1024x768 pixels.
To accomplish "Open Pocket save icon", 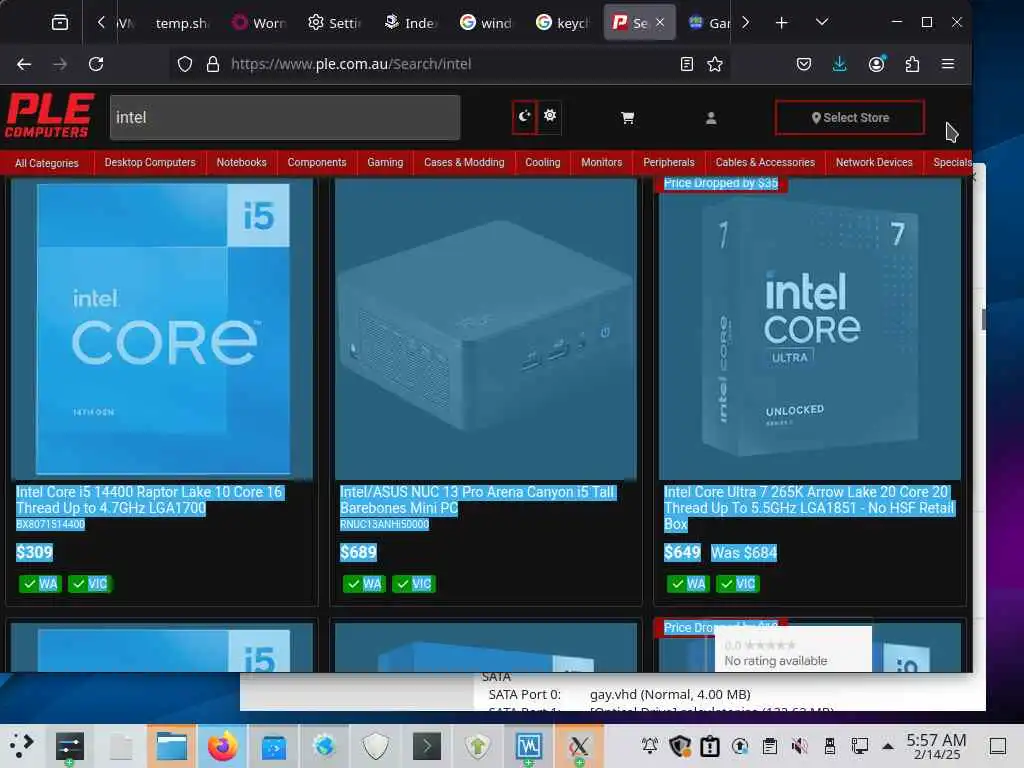I will coord(804,64).
